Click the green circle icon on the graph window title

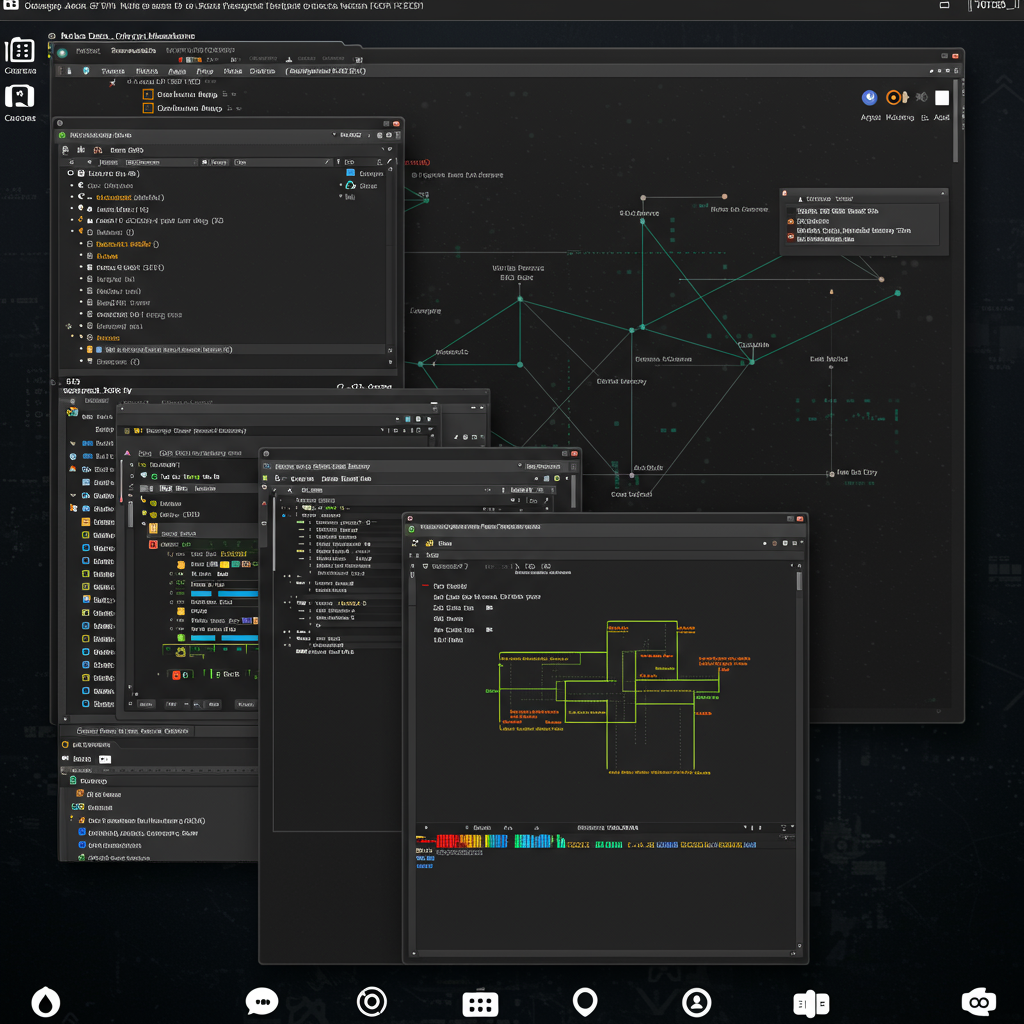point(411,528)
